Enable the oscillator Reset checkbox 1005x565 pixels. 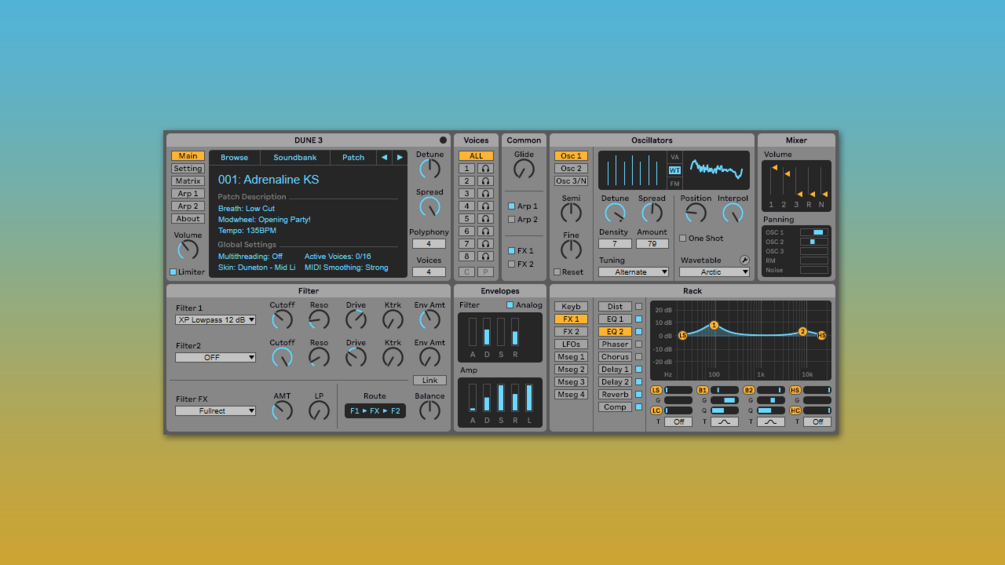pyautogui.click(x=557, y=272)
